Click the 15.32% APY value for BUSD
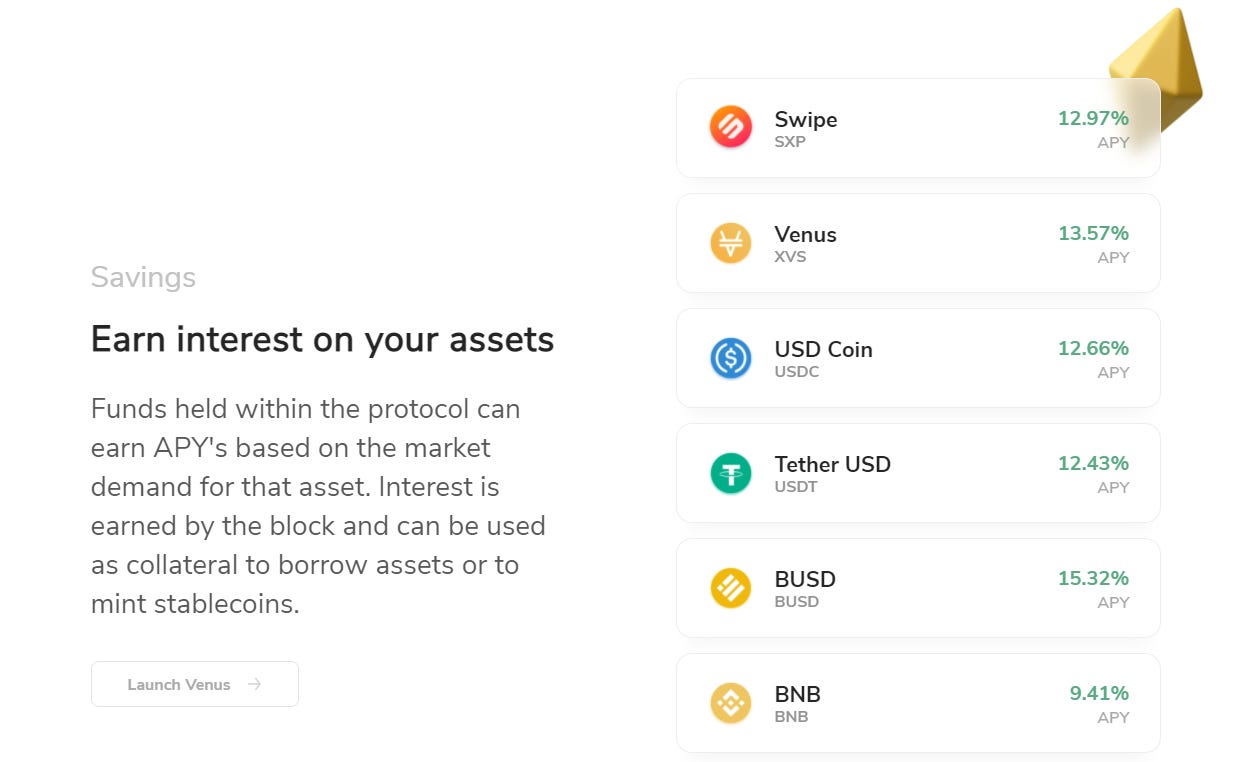The width and height of the screenshot is (1254, 762). [x=1093, y=578]
